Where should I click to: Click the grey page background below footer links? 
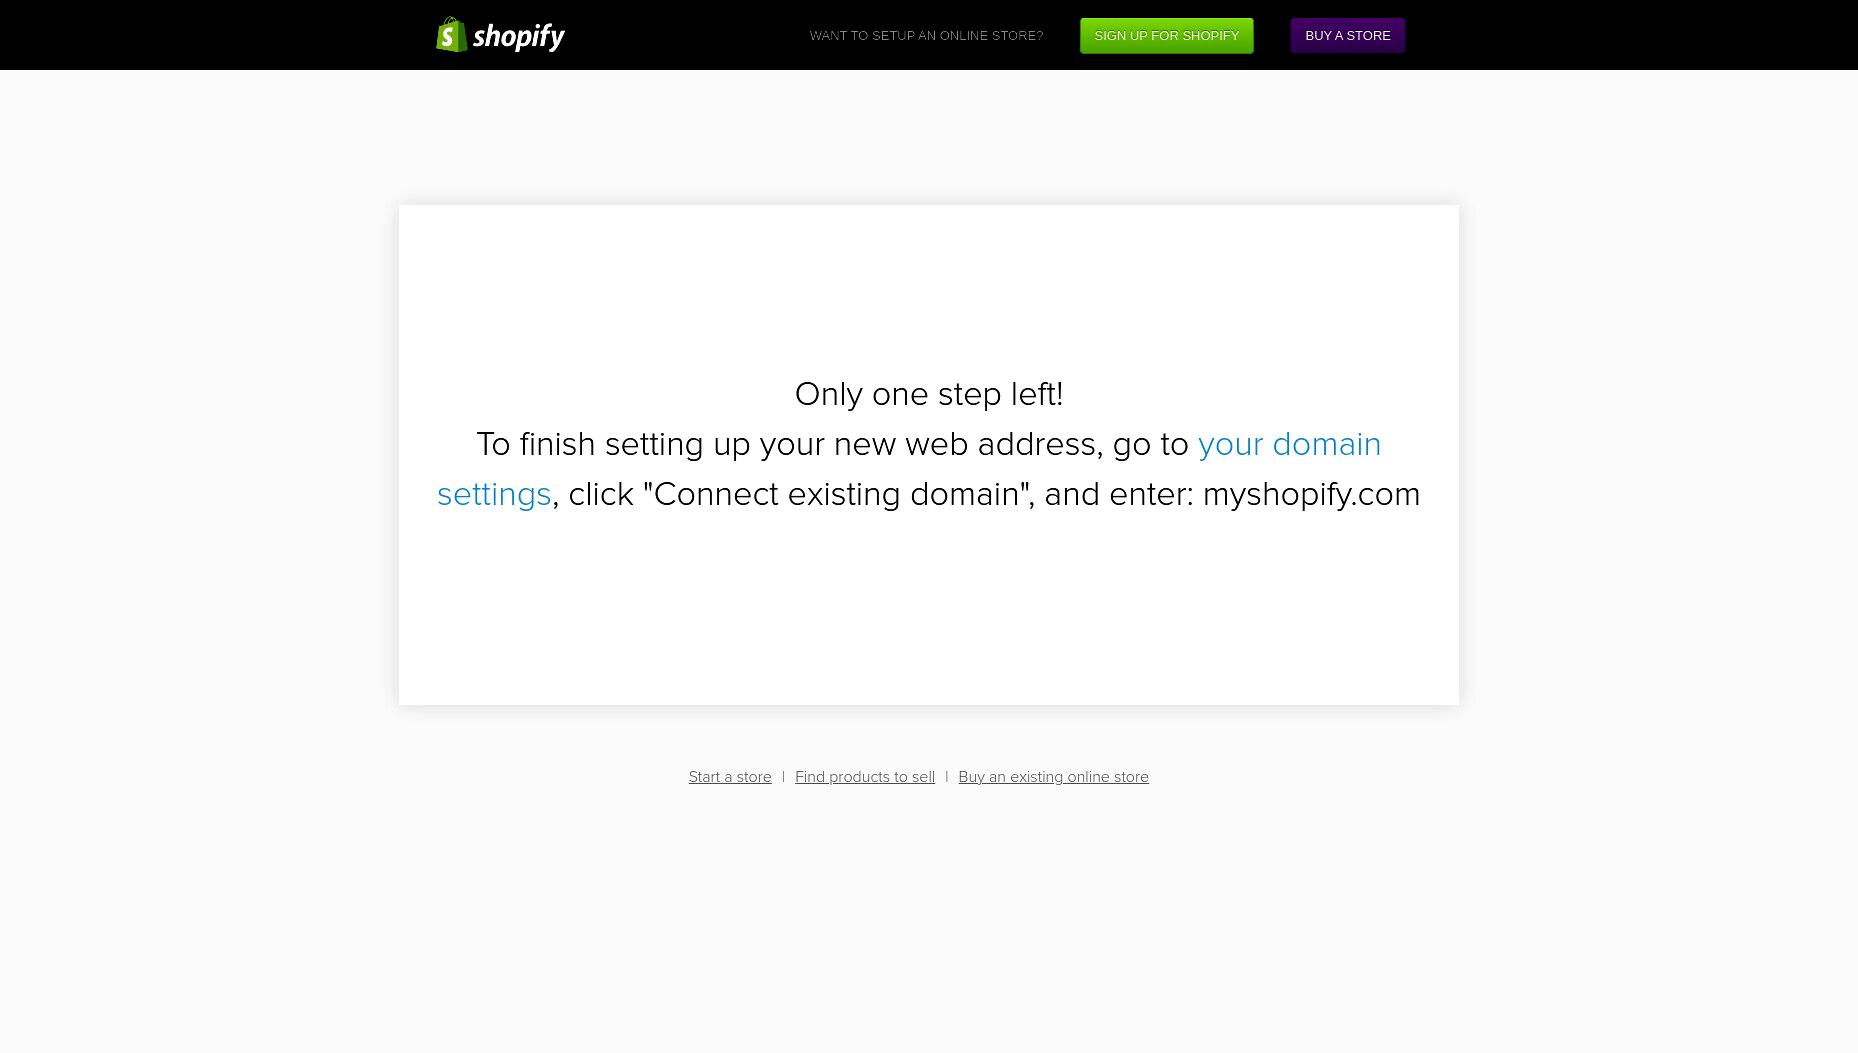(x=929, y=920)
